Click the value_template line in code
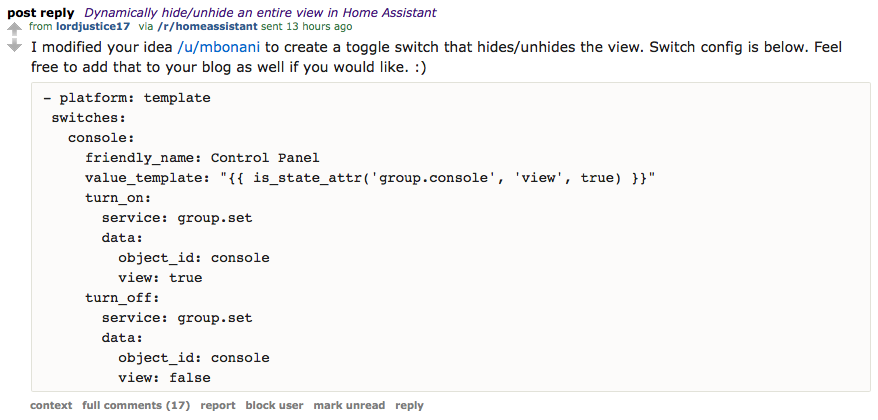Screen dimensions: 878x420 coord(370,178)
